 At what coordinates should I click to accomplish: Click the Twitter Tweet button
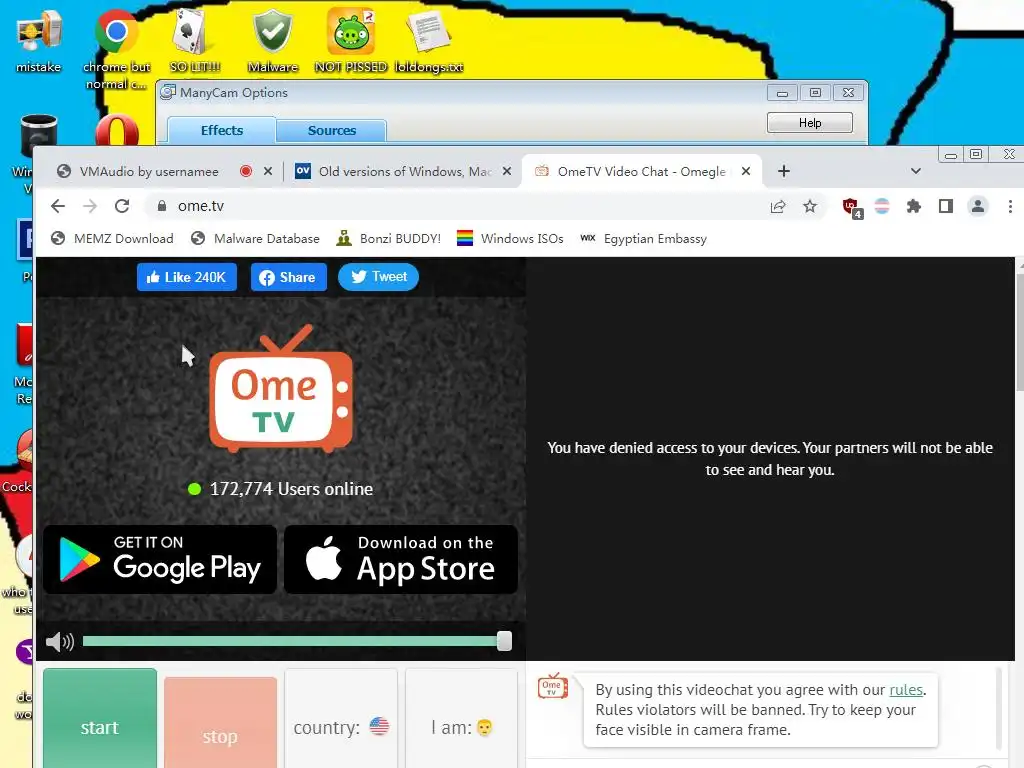[x=378, y=276]
